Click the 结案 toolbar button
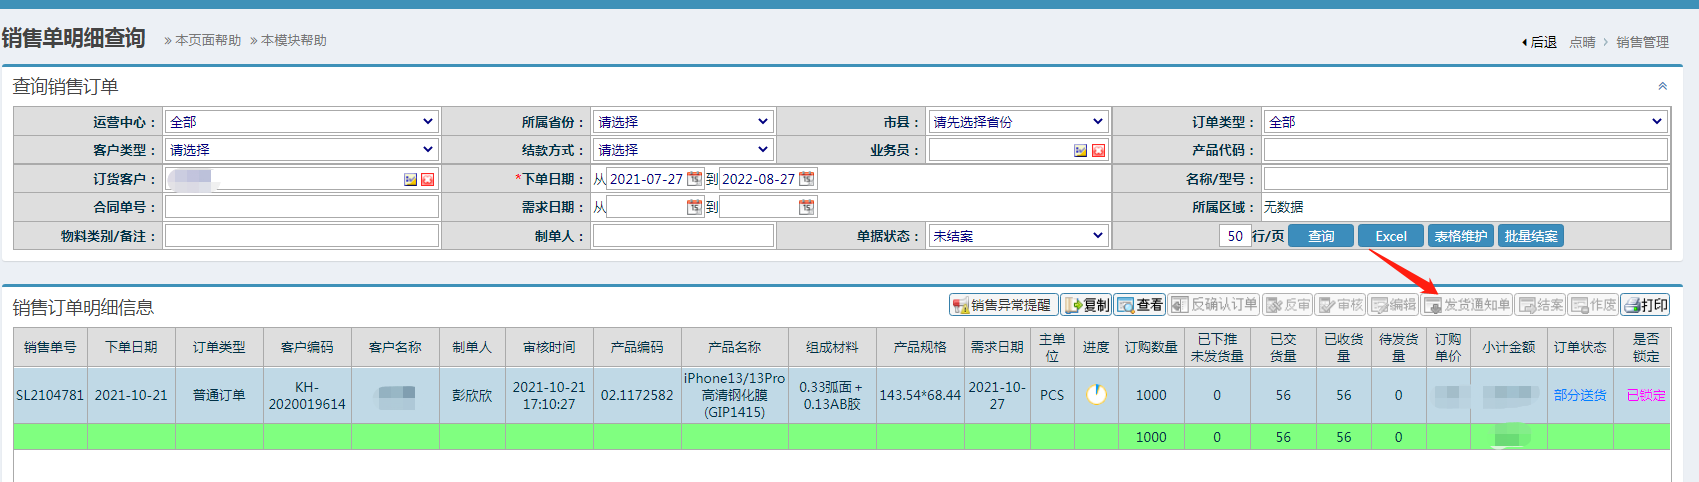This screenshot has height=482, width=1699. (1541, 305)
